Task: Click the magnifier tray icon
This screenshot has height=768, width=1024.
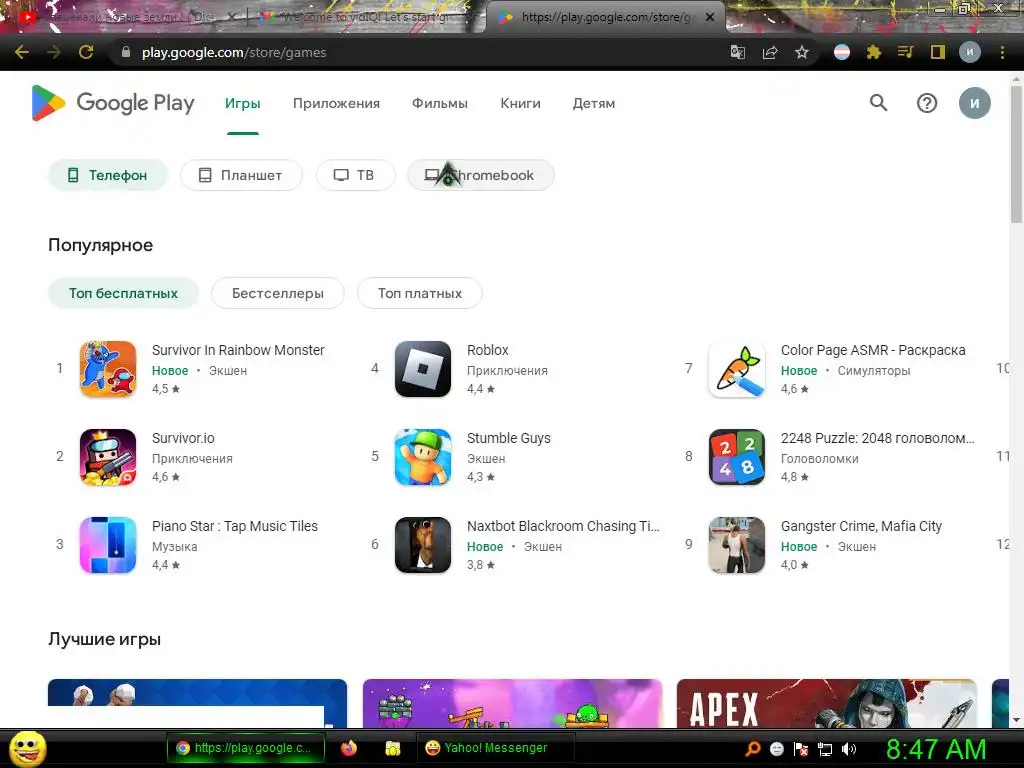Action: (752, 749)
